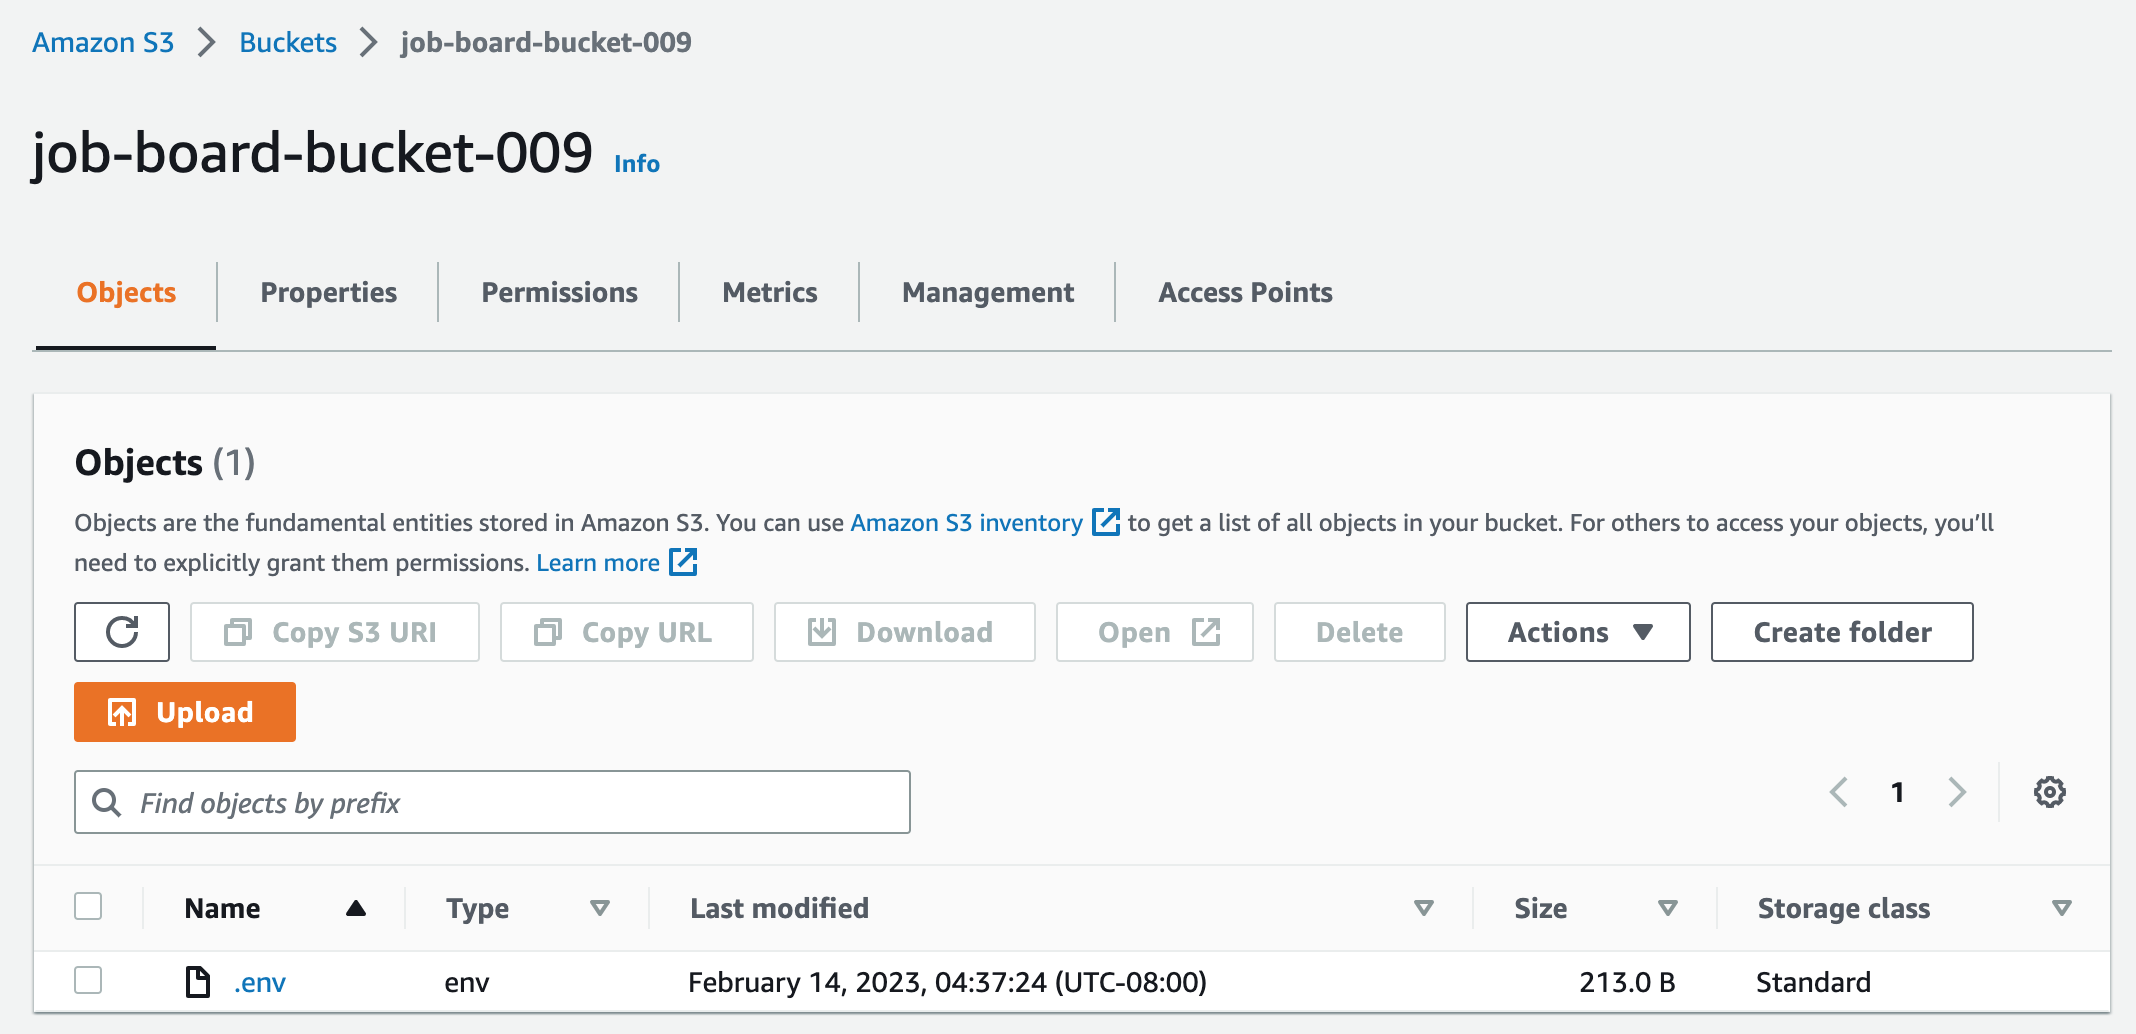The image size is (2136, 1034).
Task: Sort by Last modified column arrow
Action: tap(1424, 908)
